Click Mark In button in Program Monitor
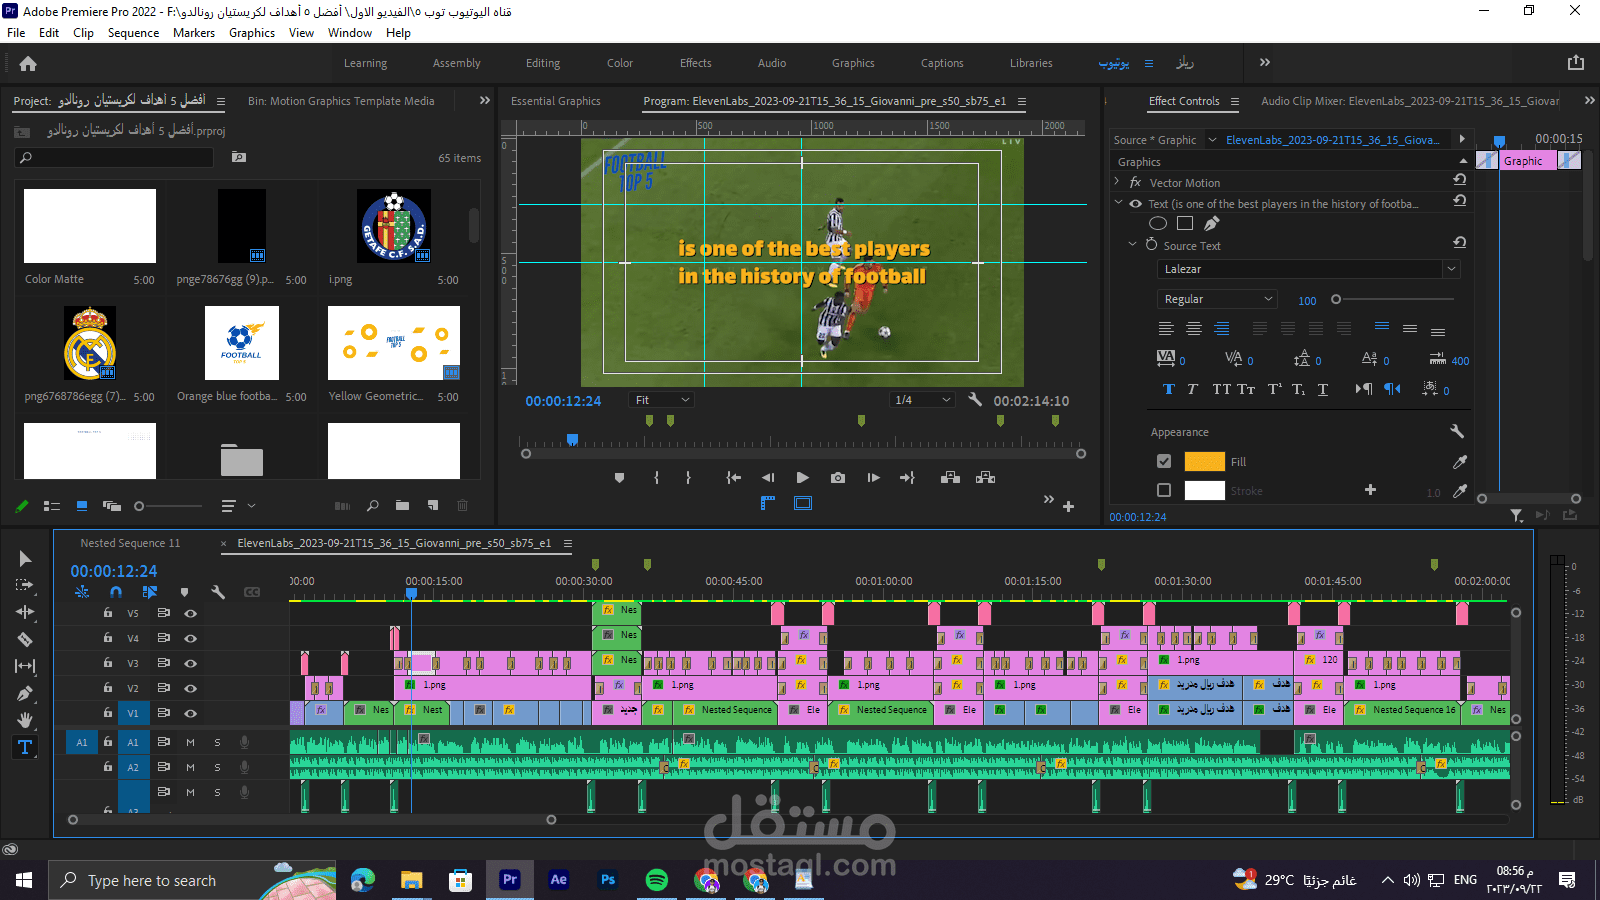The height and width of the screenshot is (900, 1600). point(656,478)
